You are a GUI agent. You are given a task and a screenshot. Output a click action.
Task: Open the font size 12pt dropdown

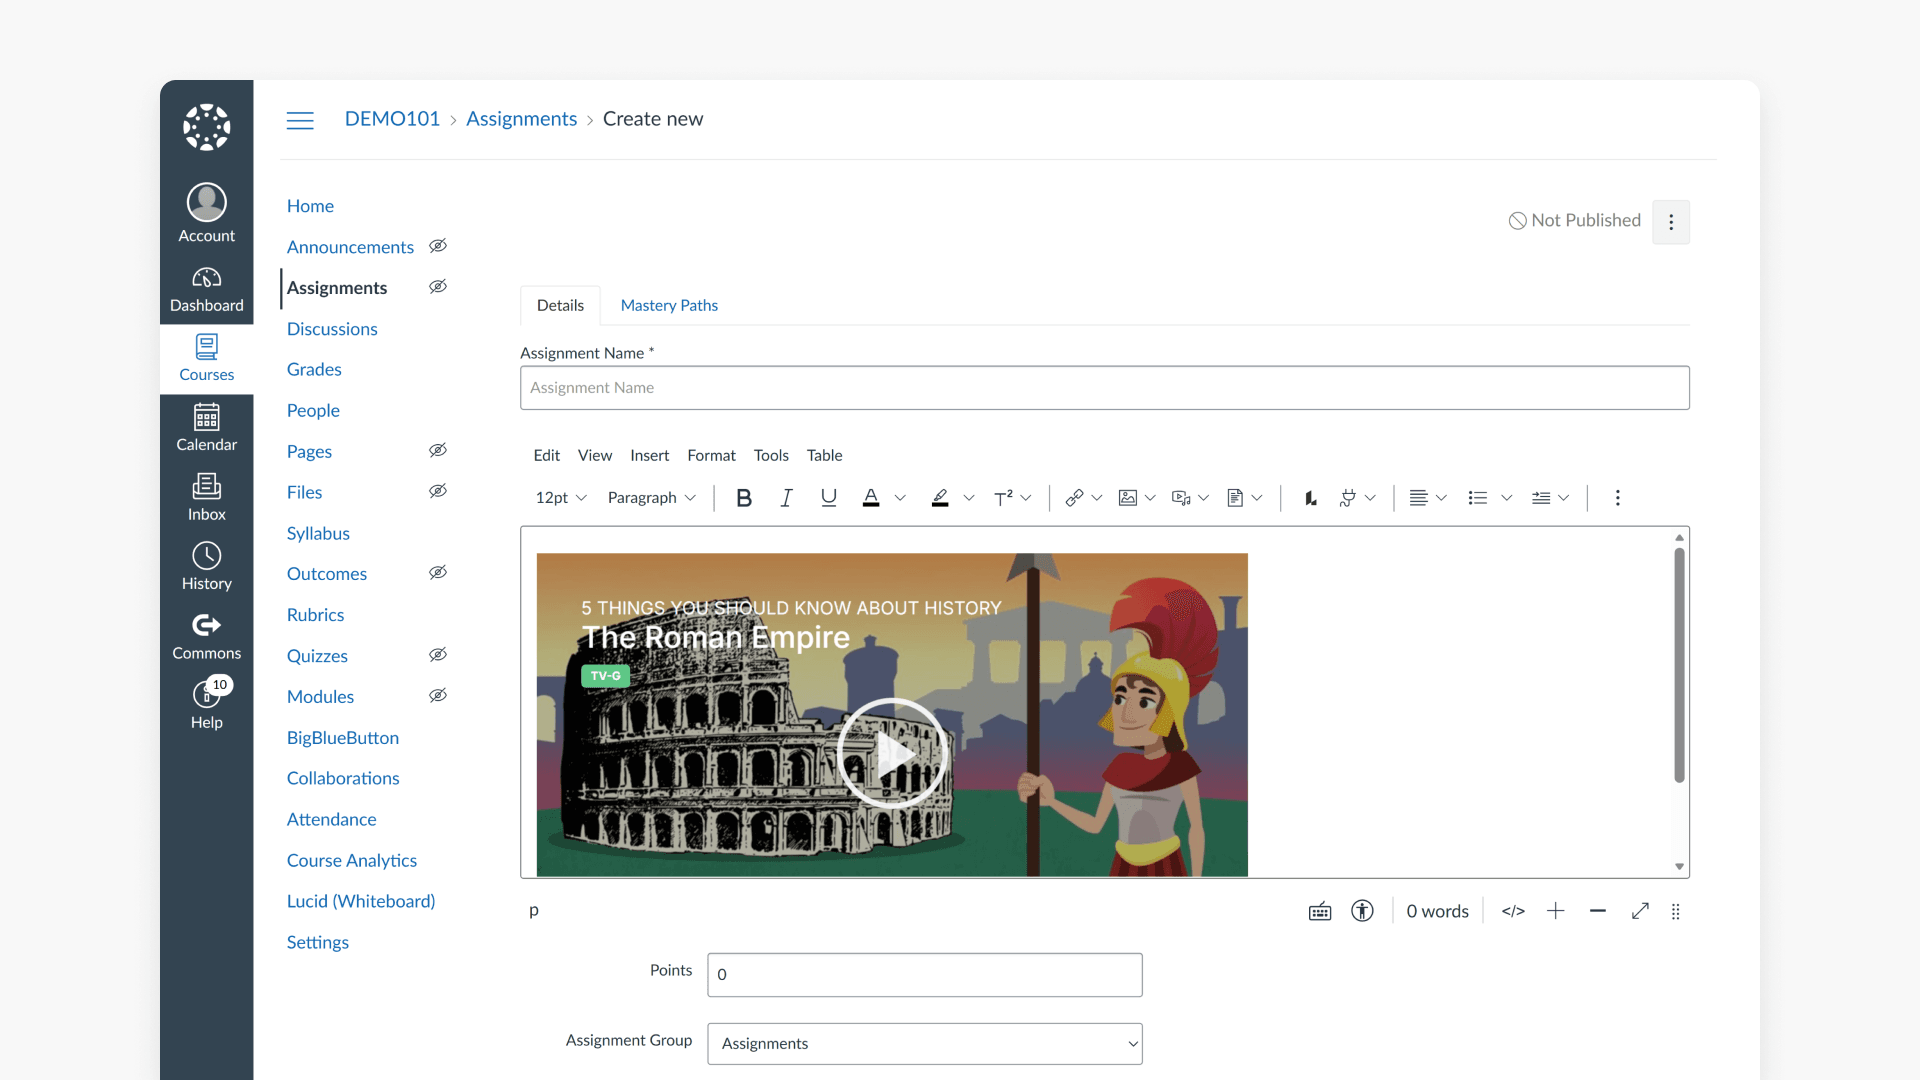click(558, 497)
